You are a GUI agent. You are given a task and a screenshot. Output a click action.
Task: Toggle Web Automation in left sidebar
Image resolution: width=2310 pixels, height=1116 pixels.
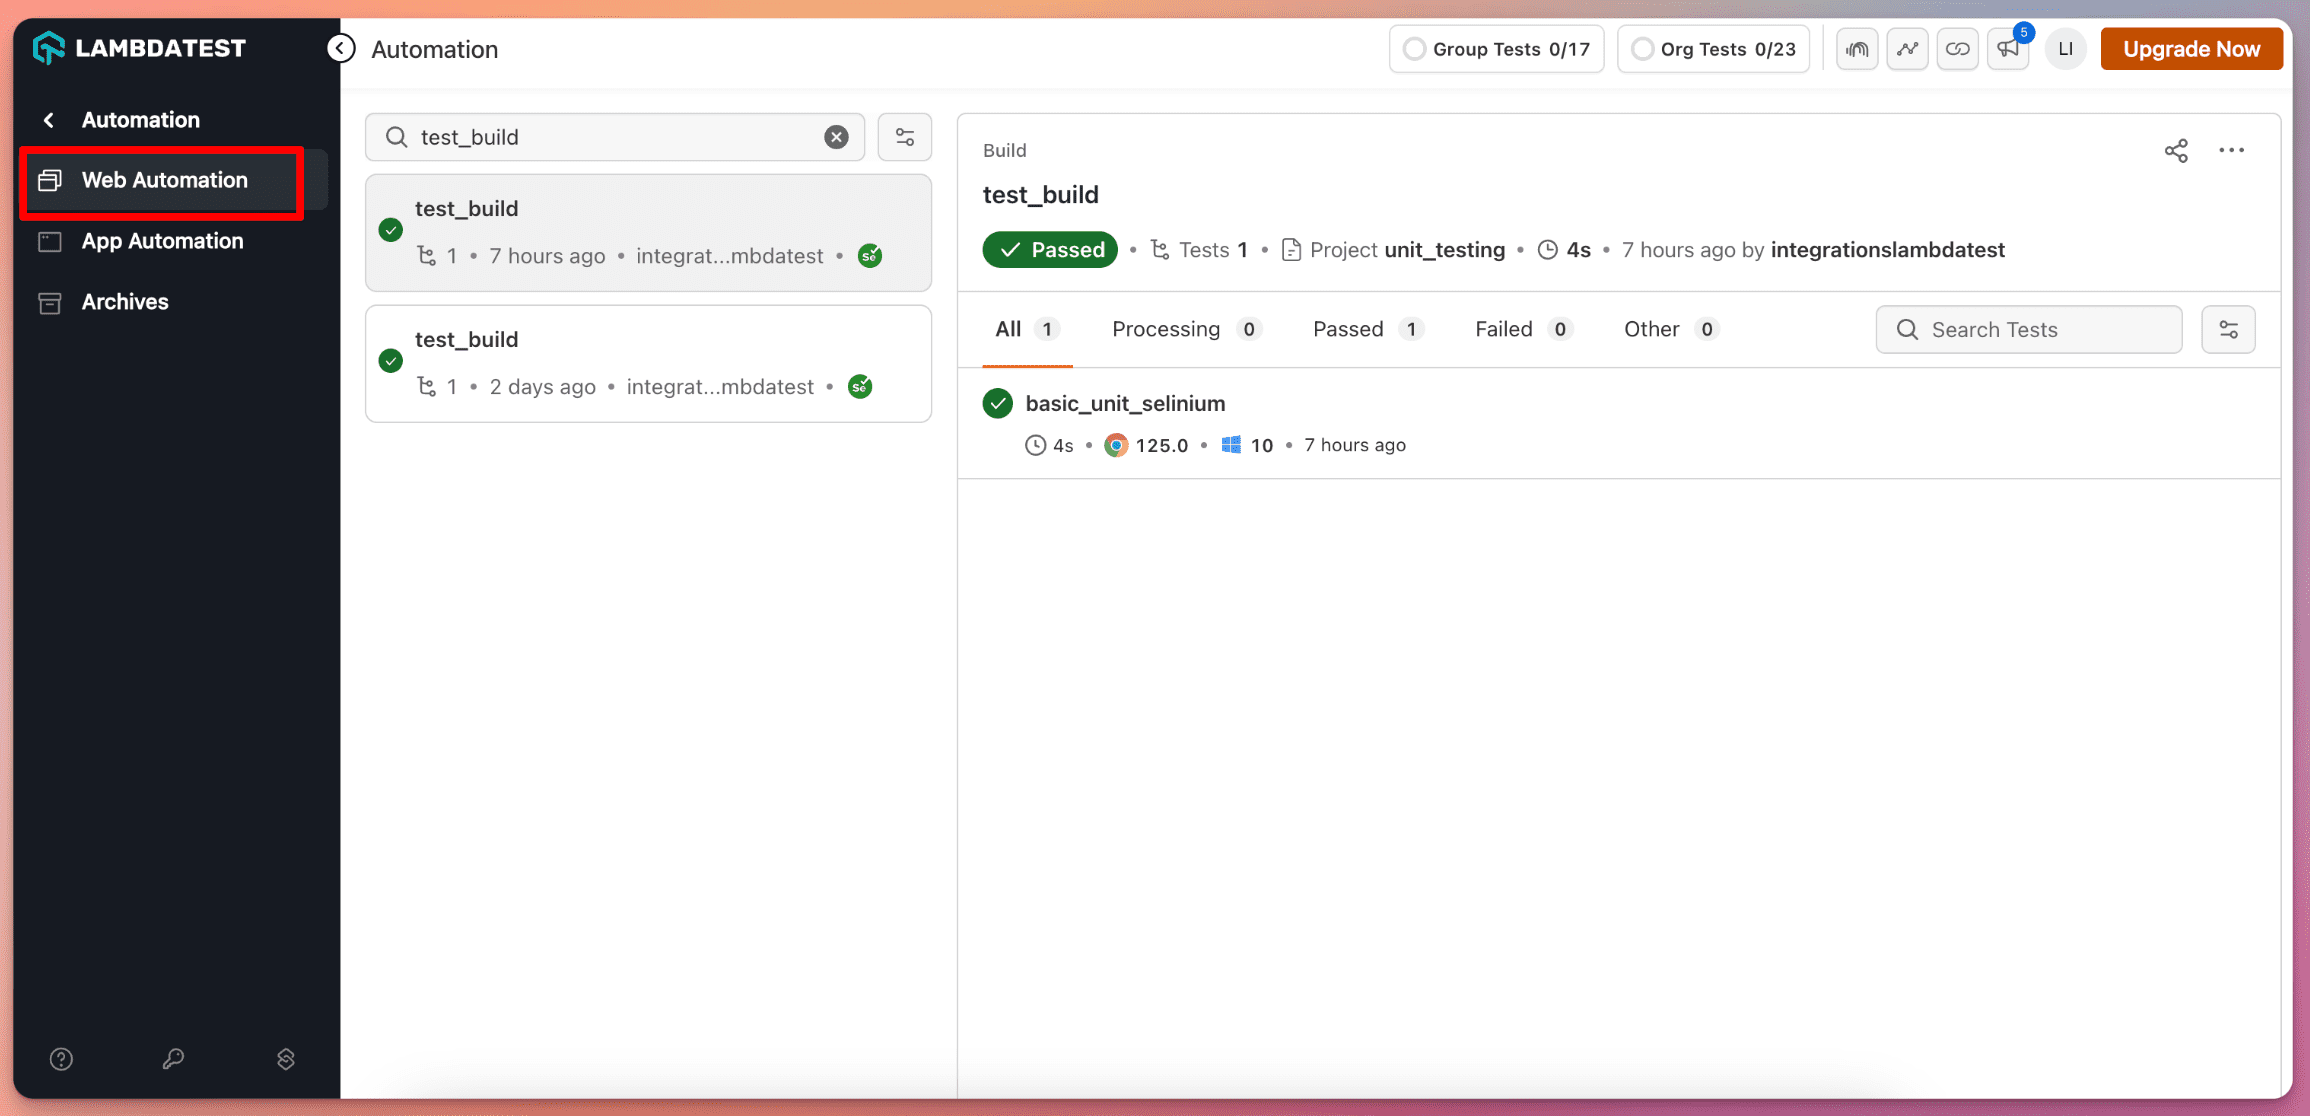[164, 180]
